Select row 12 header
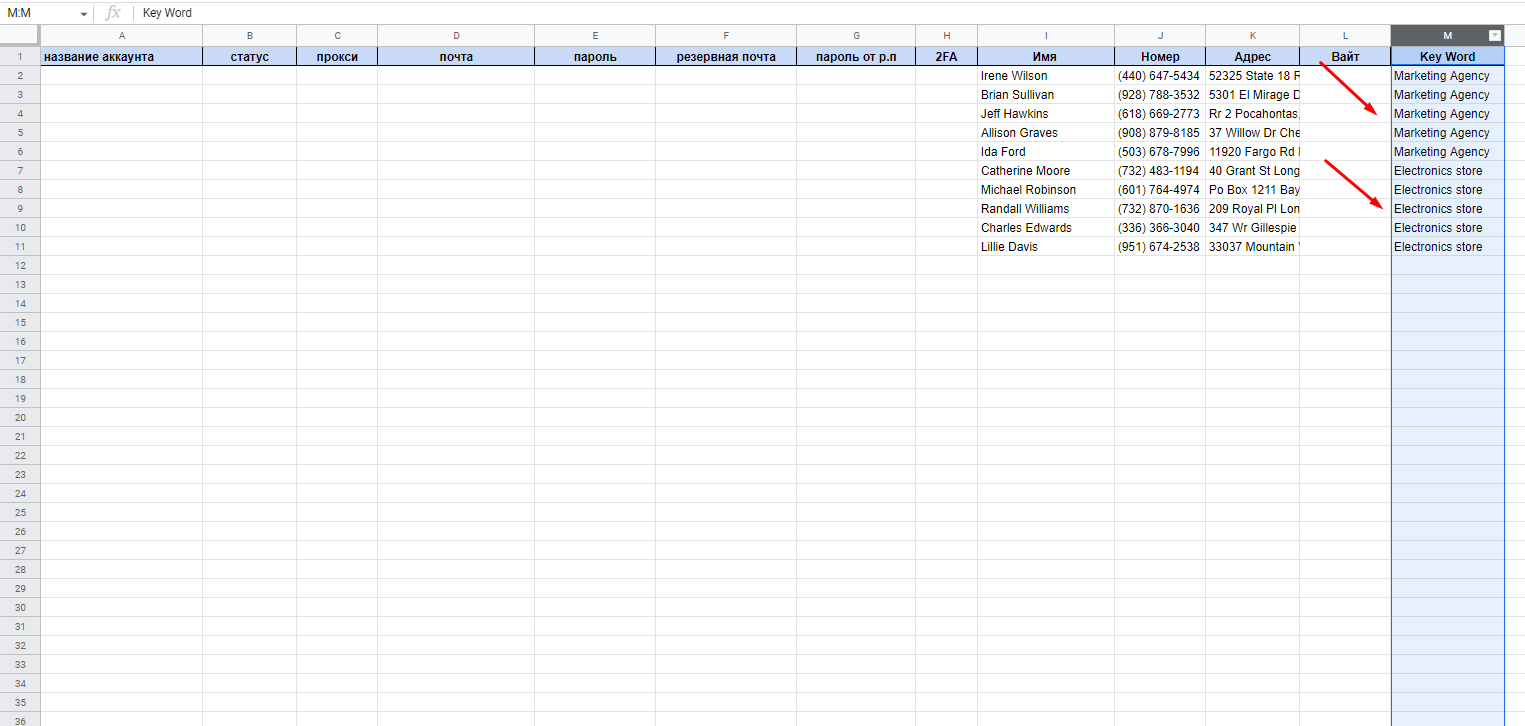The width and height of the screenshot is (1525, 726). tap(20, 266)
